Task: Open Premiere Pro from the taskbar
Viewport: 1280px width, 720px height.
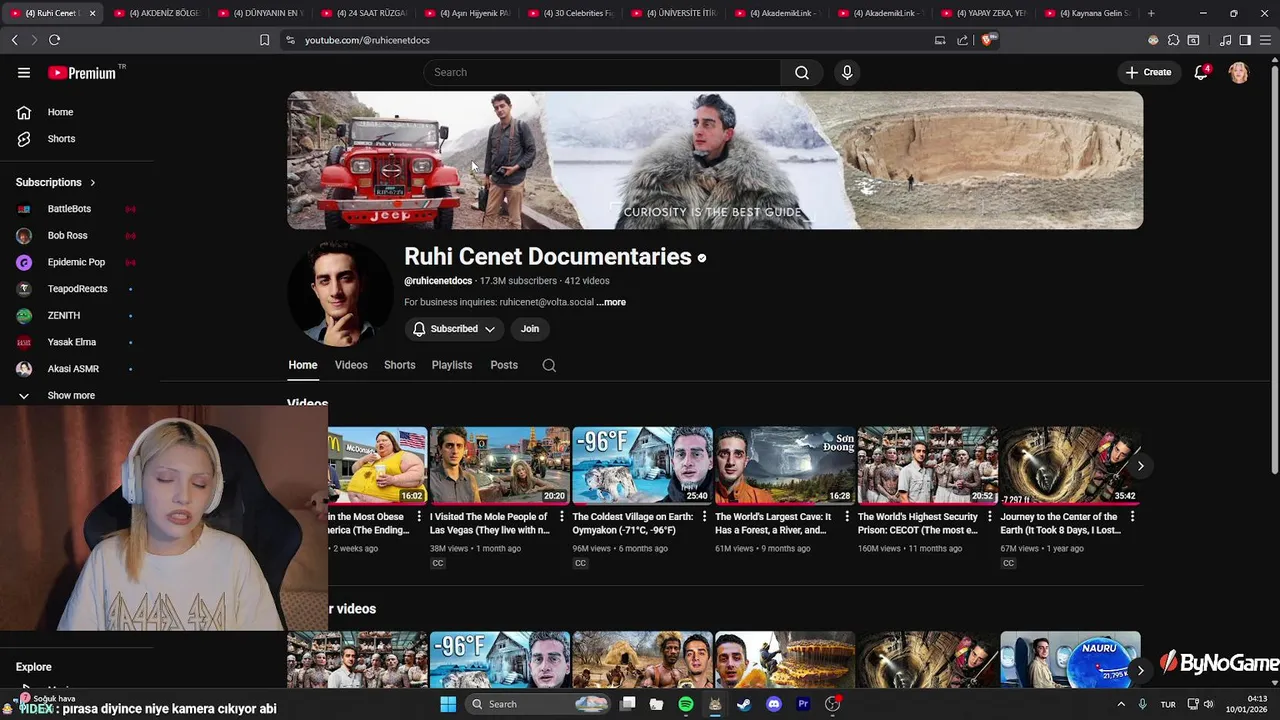Action: (803, 704)
